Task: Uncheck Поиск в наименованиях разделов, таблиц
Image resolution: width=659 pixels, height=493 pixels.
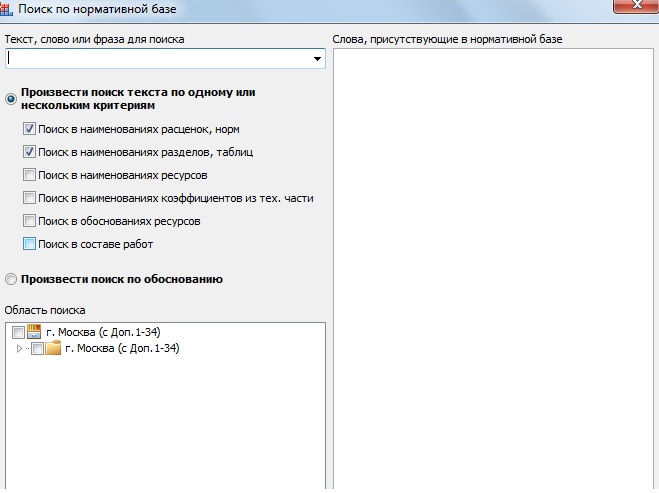Action: [30, 152]
